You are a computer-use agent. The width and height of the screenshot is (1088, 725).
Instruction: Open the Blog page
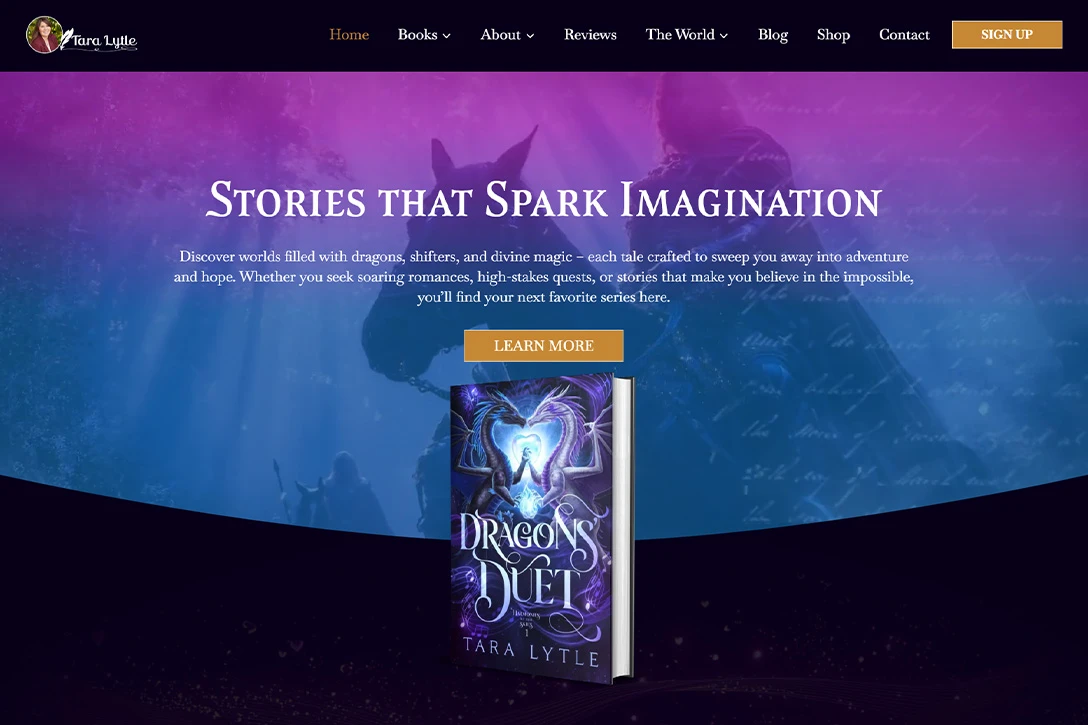pyautogui.click(x=772, y=35)
